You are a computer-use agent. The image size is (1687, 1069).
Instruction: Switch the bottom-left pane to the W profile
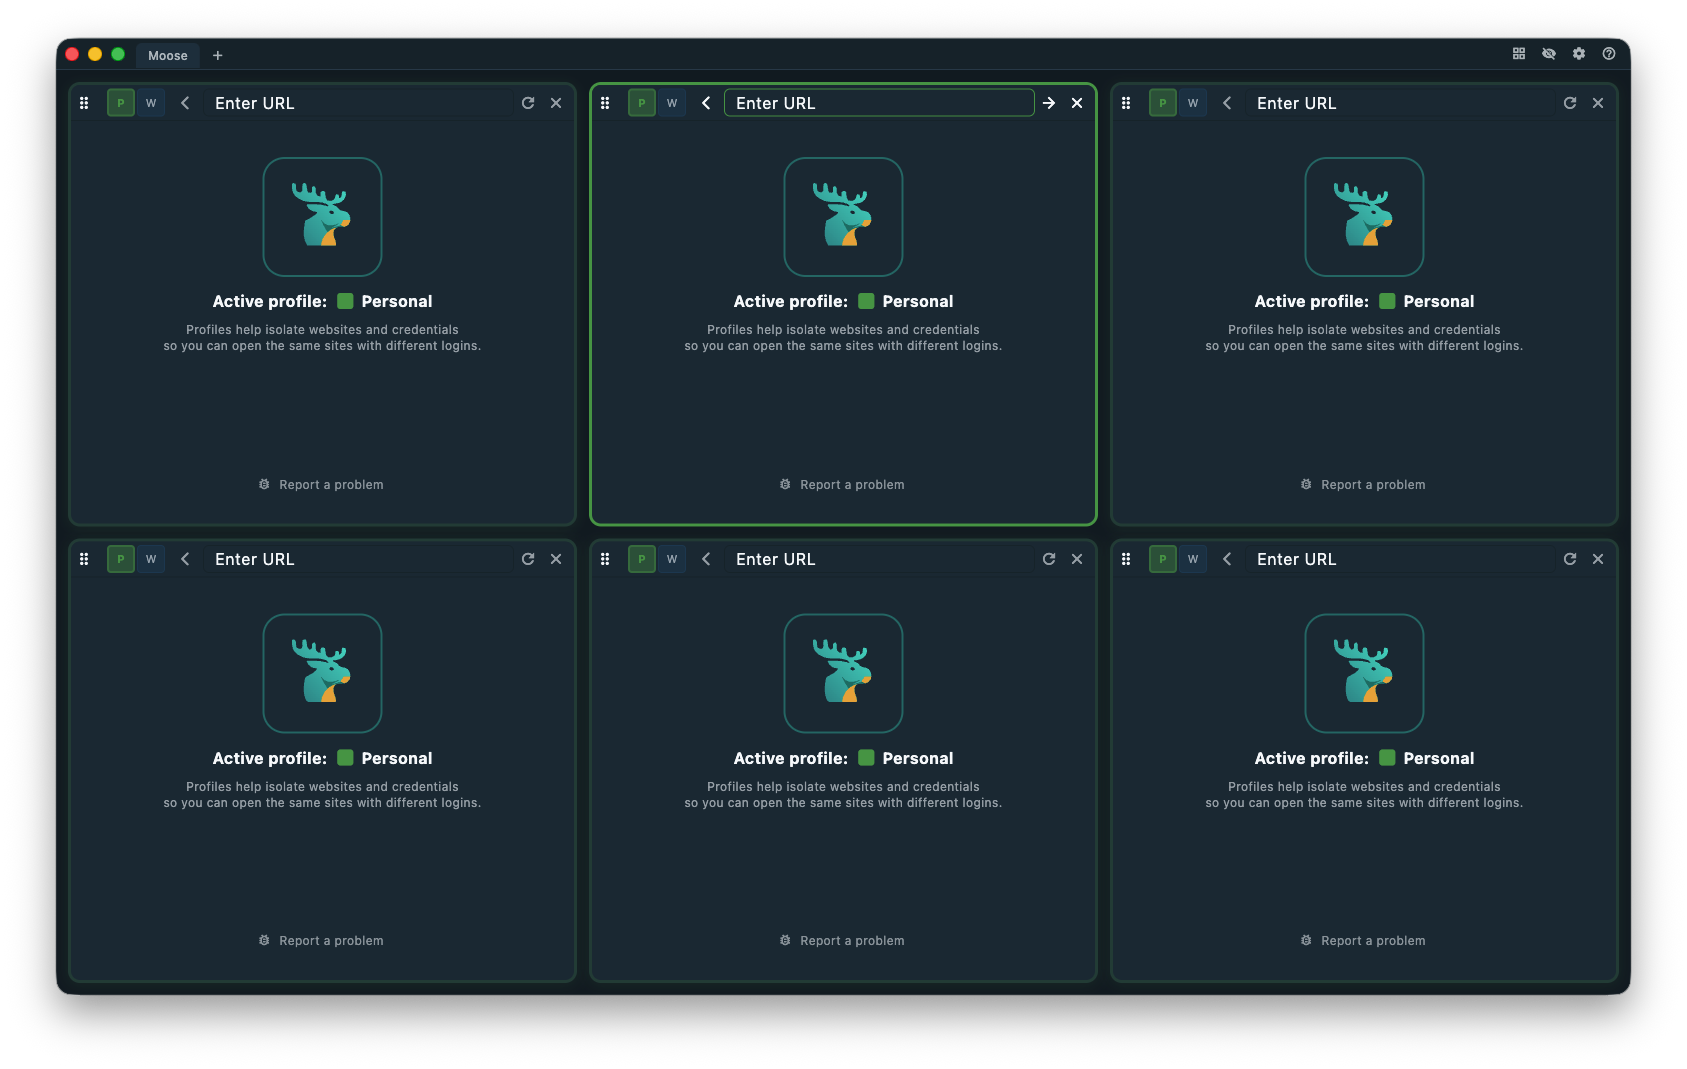(151, 558)
